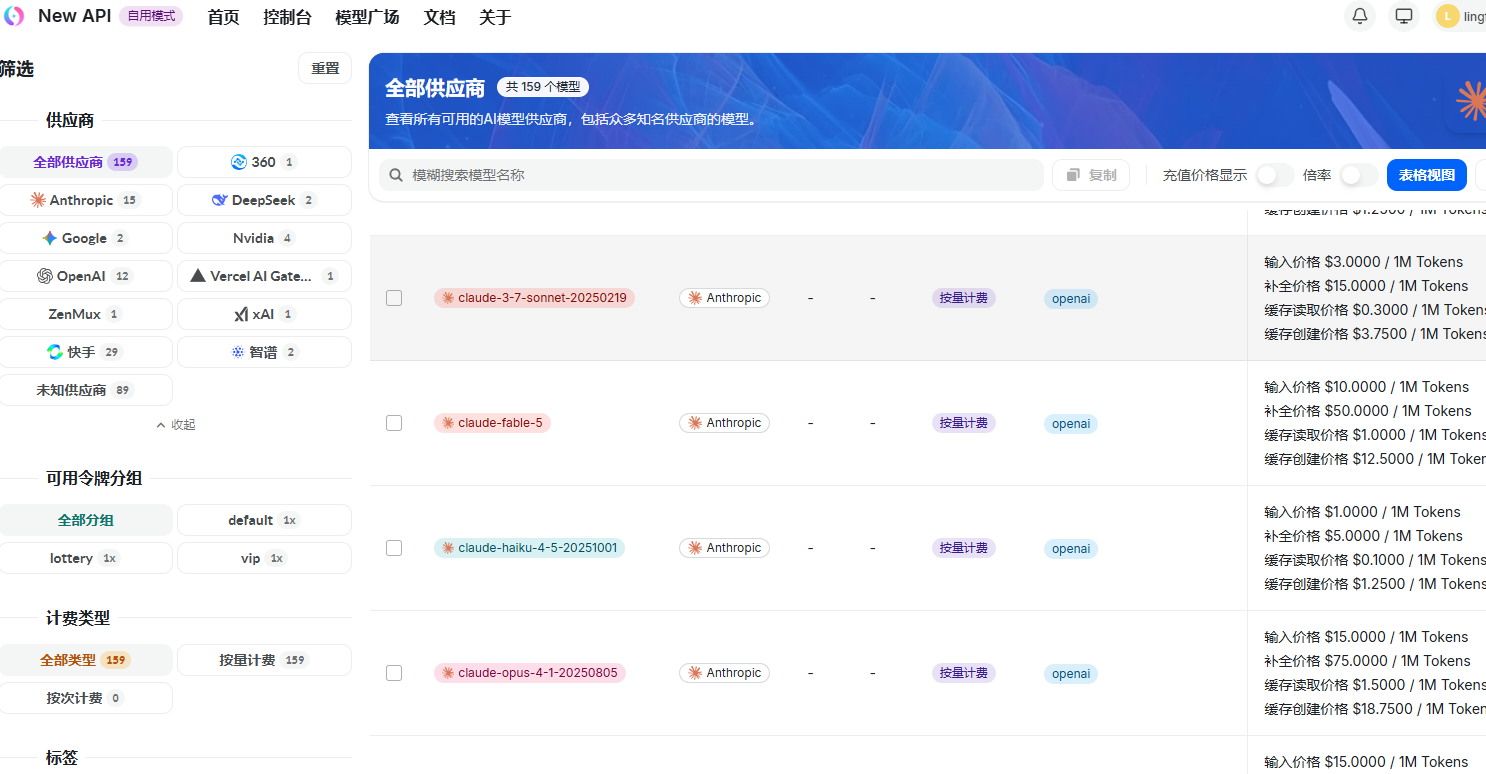Filter by the ZenMux vendor
Image resolution: width=1486 pixels, height=774 pixels.
(x=86, y=314)
